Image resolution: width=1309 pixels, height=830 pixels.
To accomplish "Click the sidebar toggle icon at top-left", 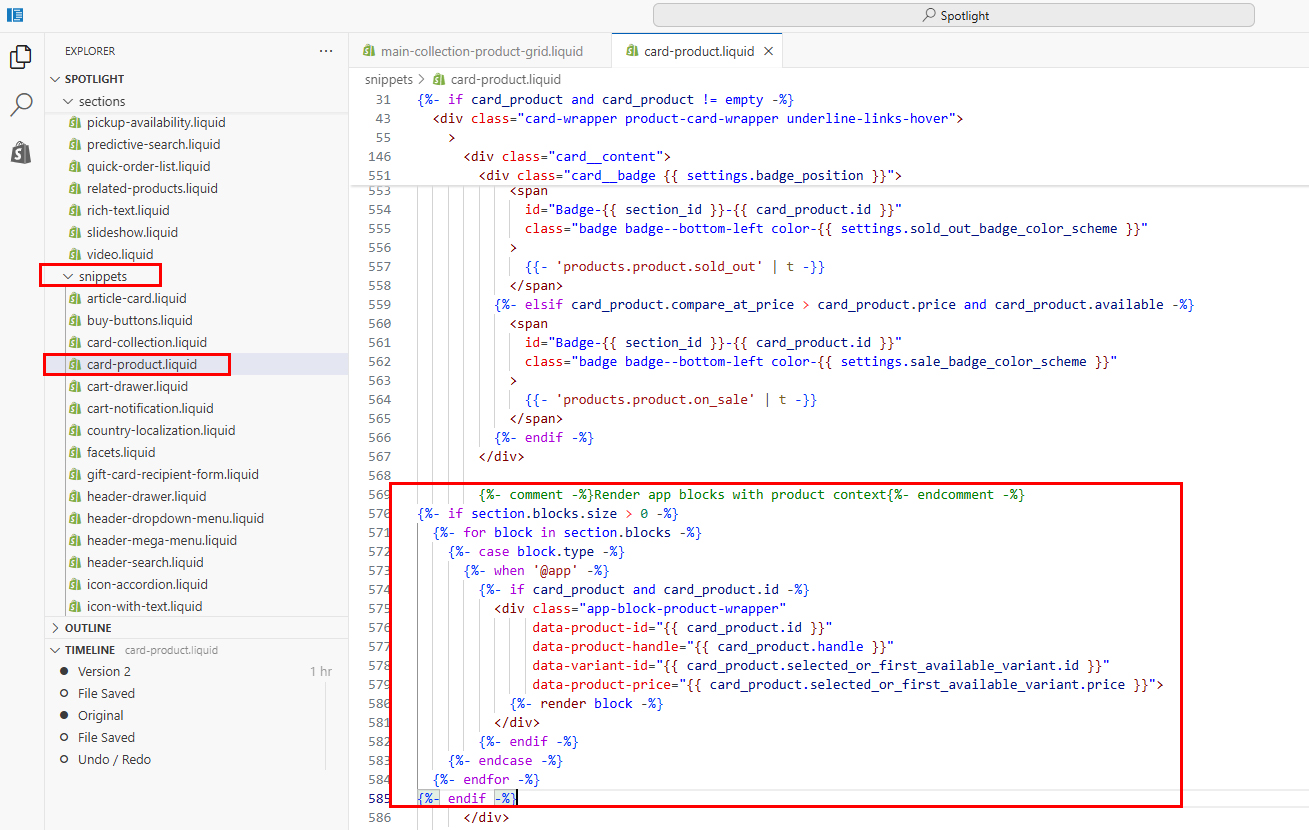I will pyautogui.click(x=15, y=15).
